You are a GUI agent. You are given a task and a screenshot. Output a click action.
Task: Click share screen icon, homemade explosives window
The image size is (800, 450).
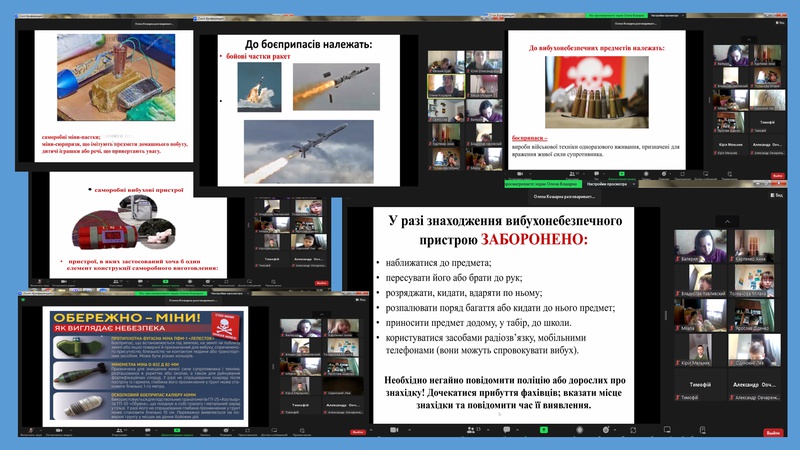click(x=165, y=281)
